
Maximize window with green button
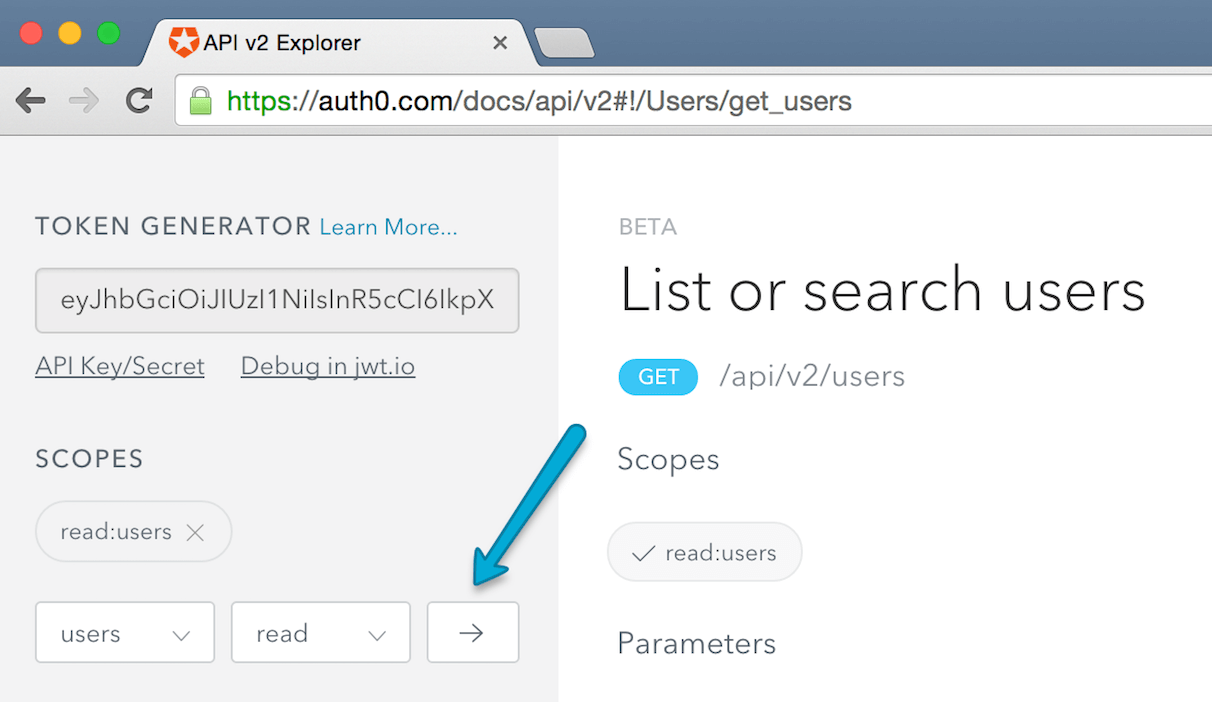109,33
